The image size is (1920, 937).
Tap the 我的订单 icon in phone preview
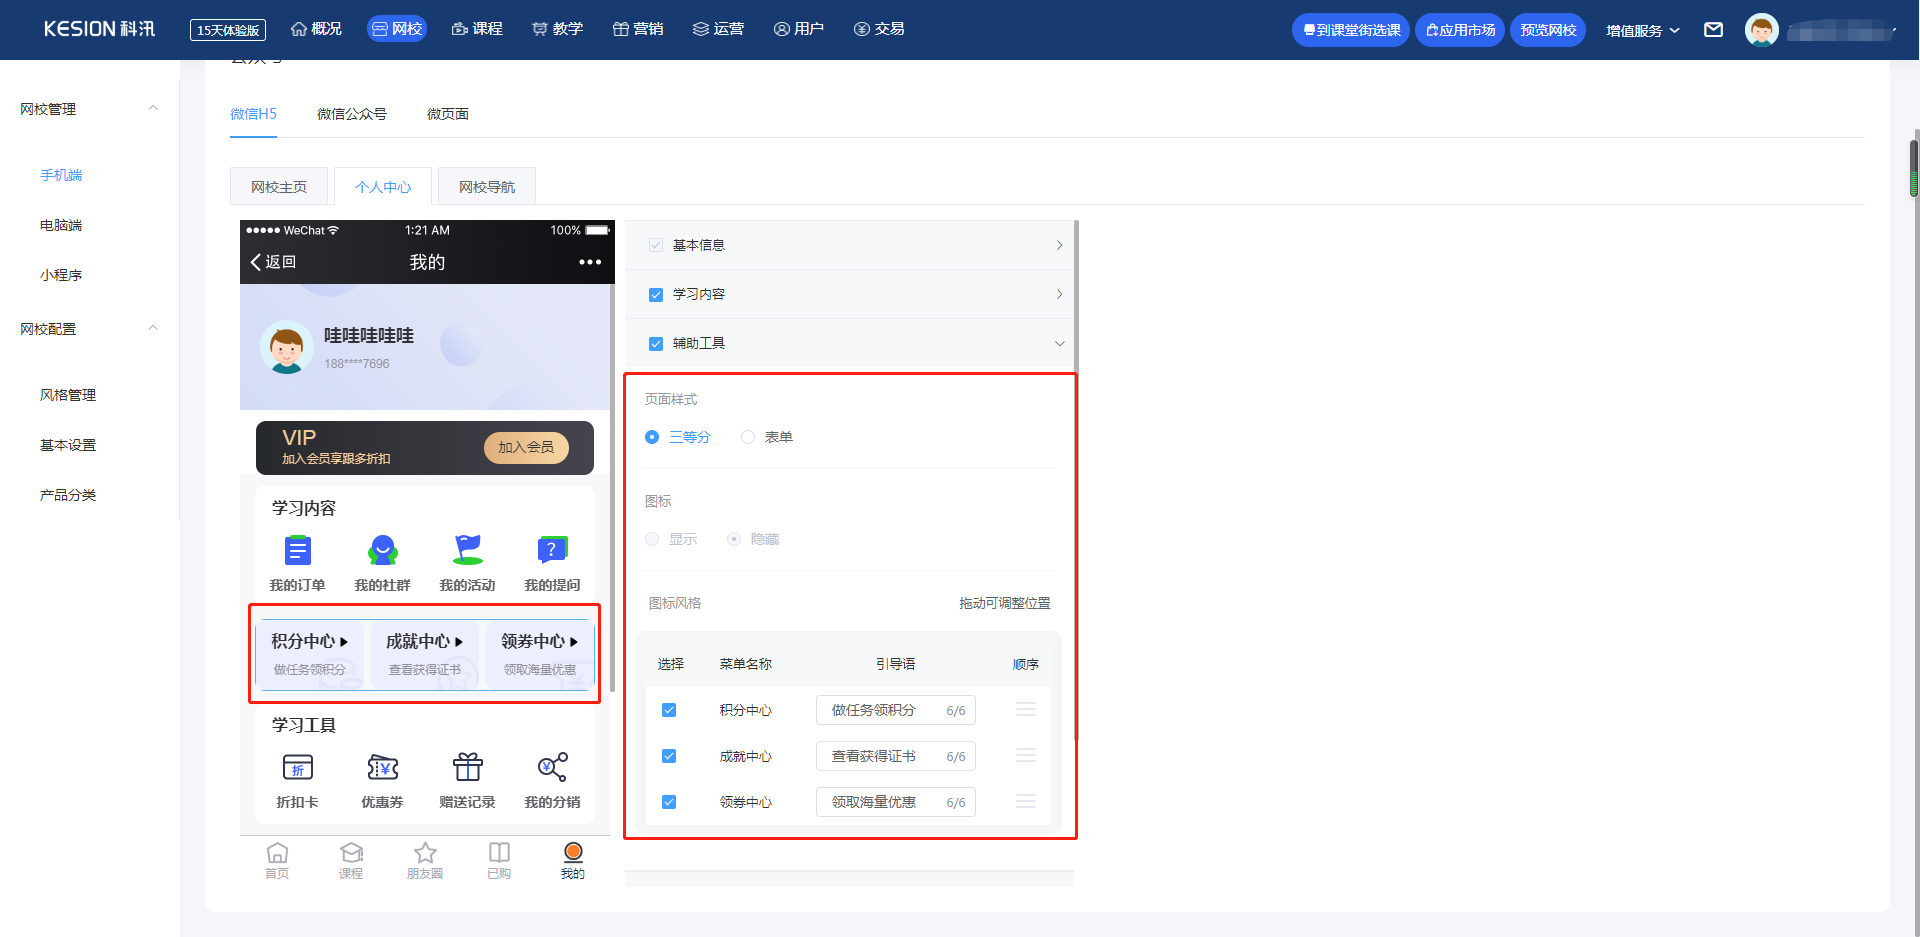tap(297, 551)
